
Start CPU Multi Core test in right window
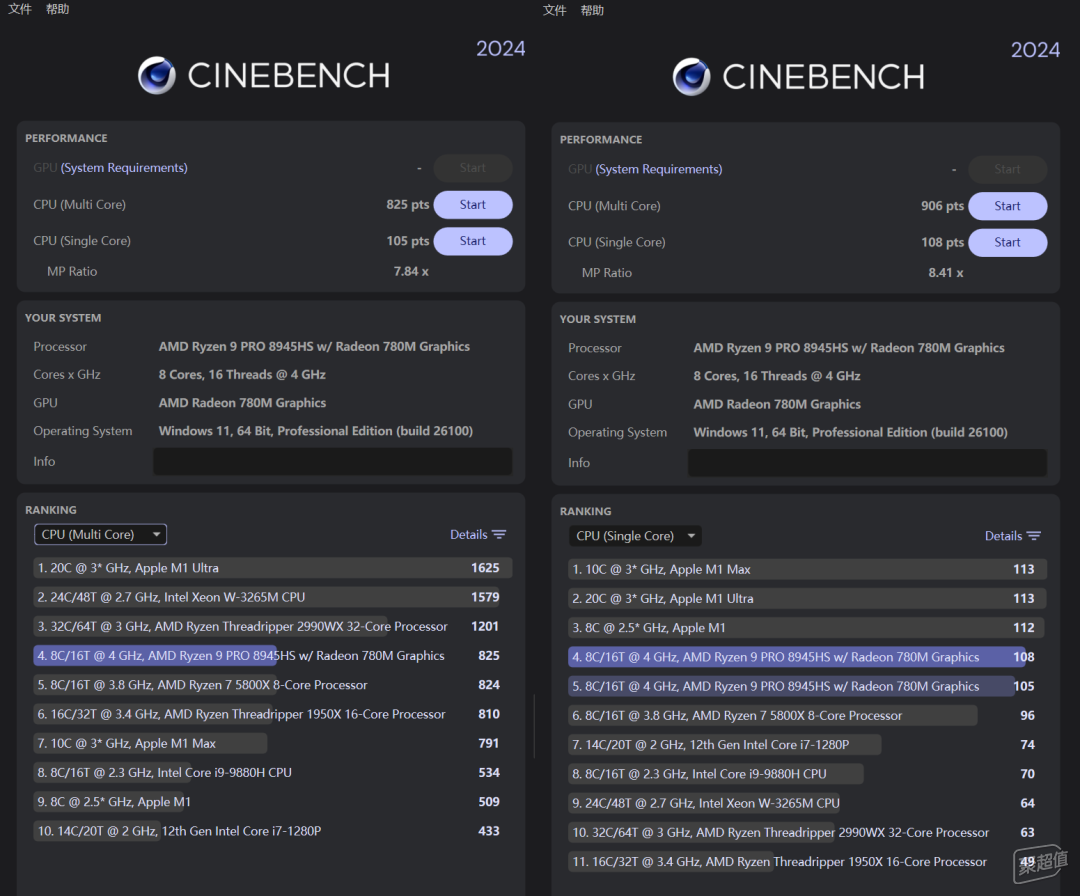coord(1007,206)
